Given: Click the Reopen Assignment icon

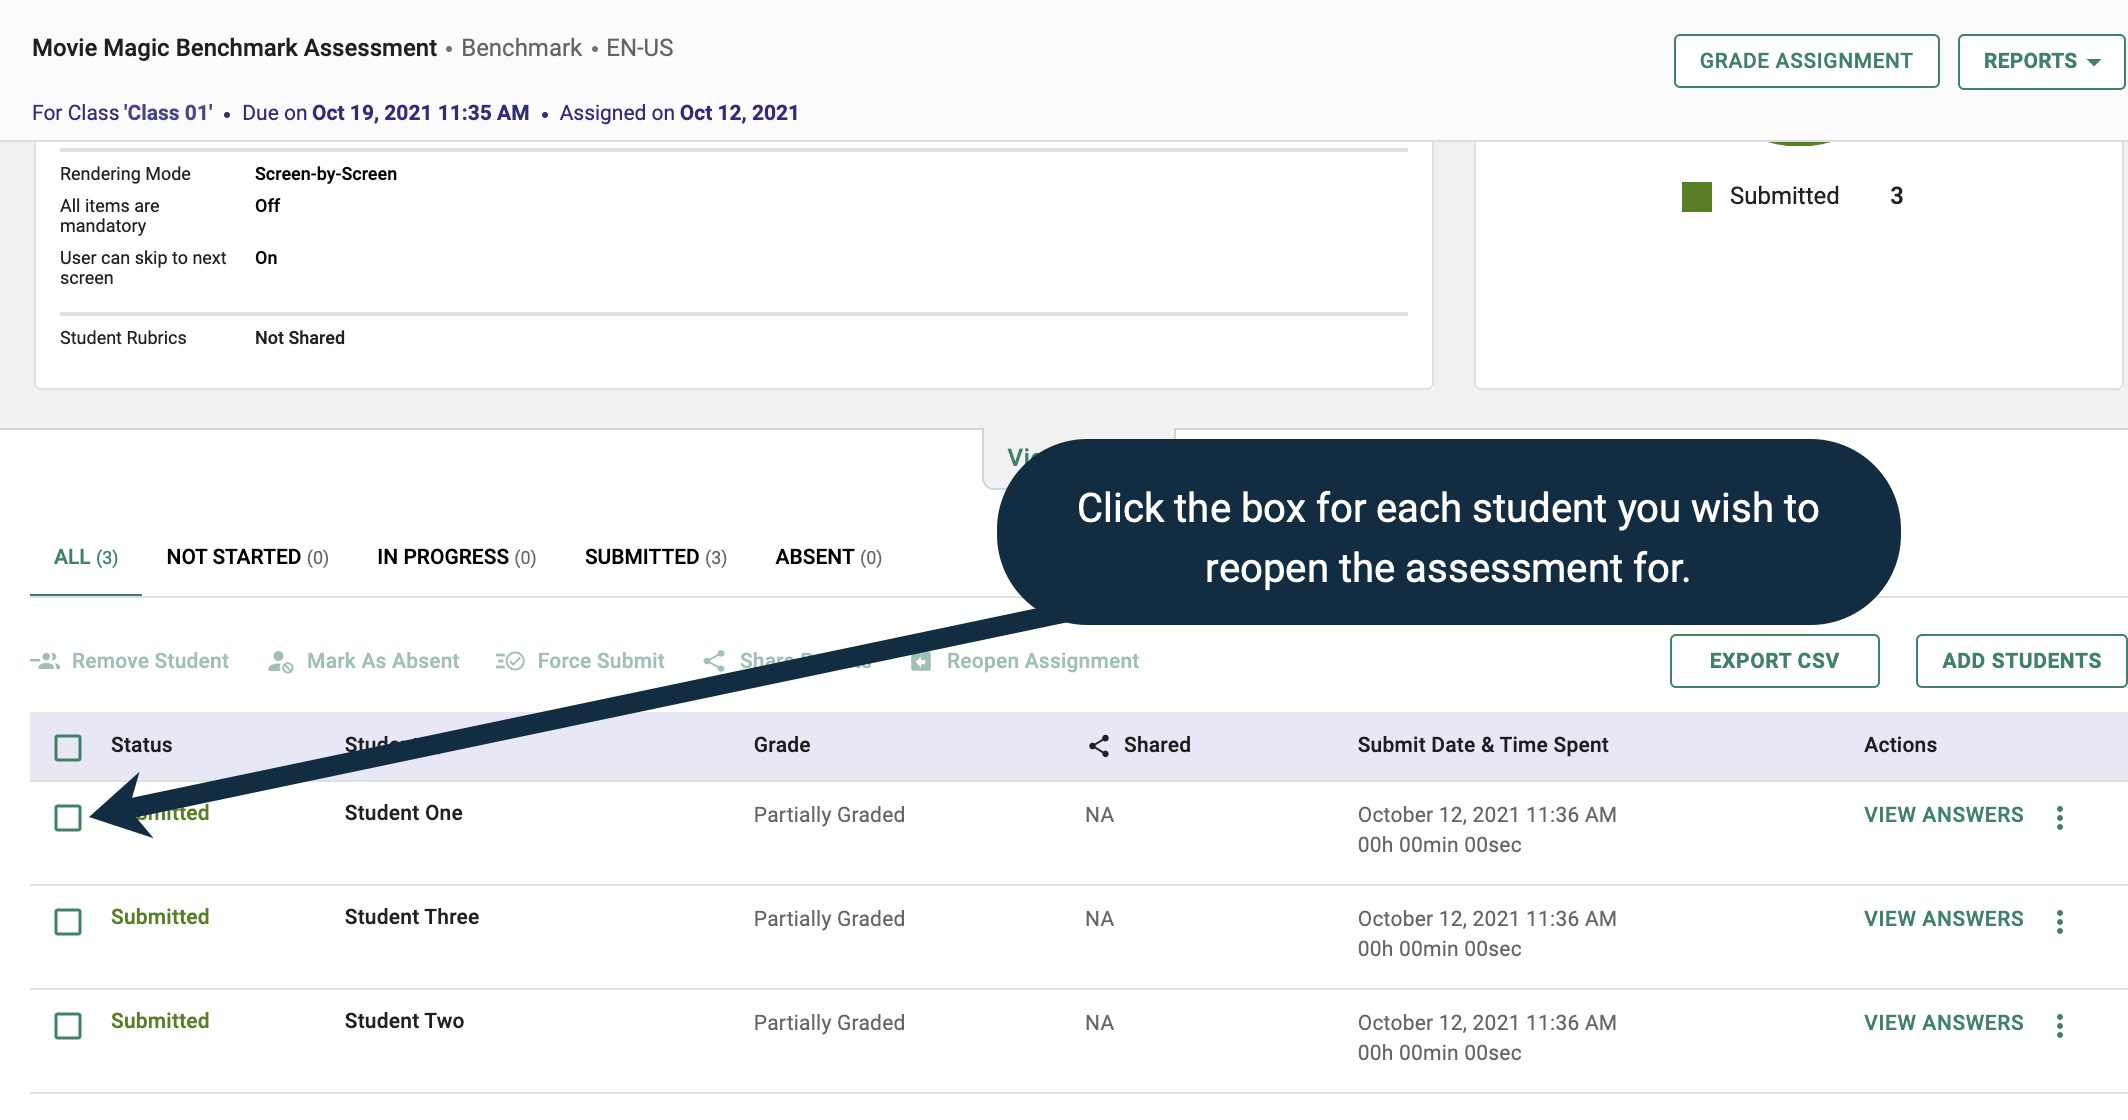Looking at the screenshot, I should click(921, 661).
